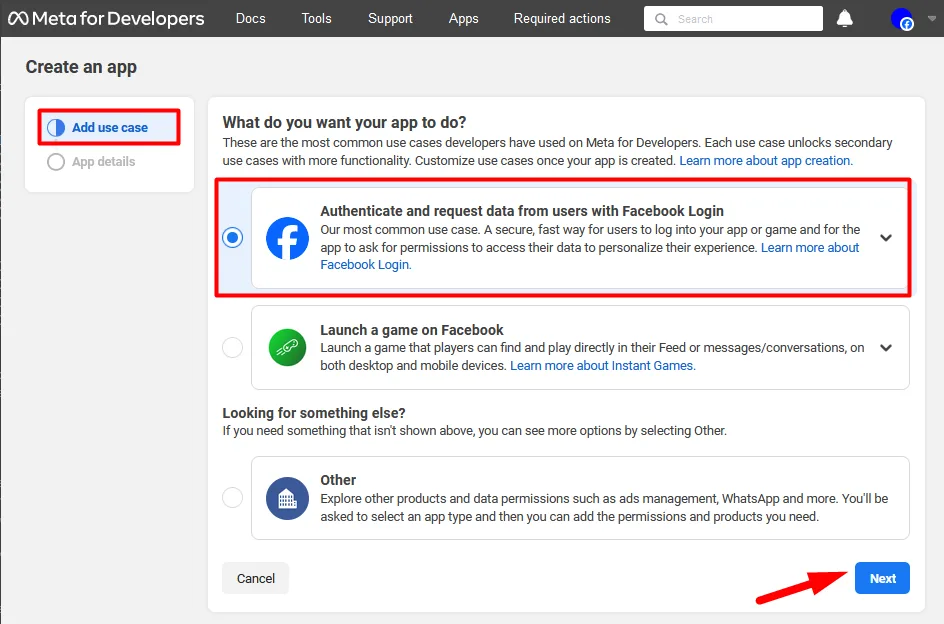944x624 pixels.
Task: Click the Add use case step icon
Action: [57, 127]
